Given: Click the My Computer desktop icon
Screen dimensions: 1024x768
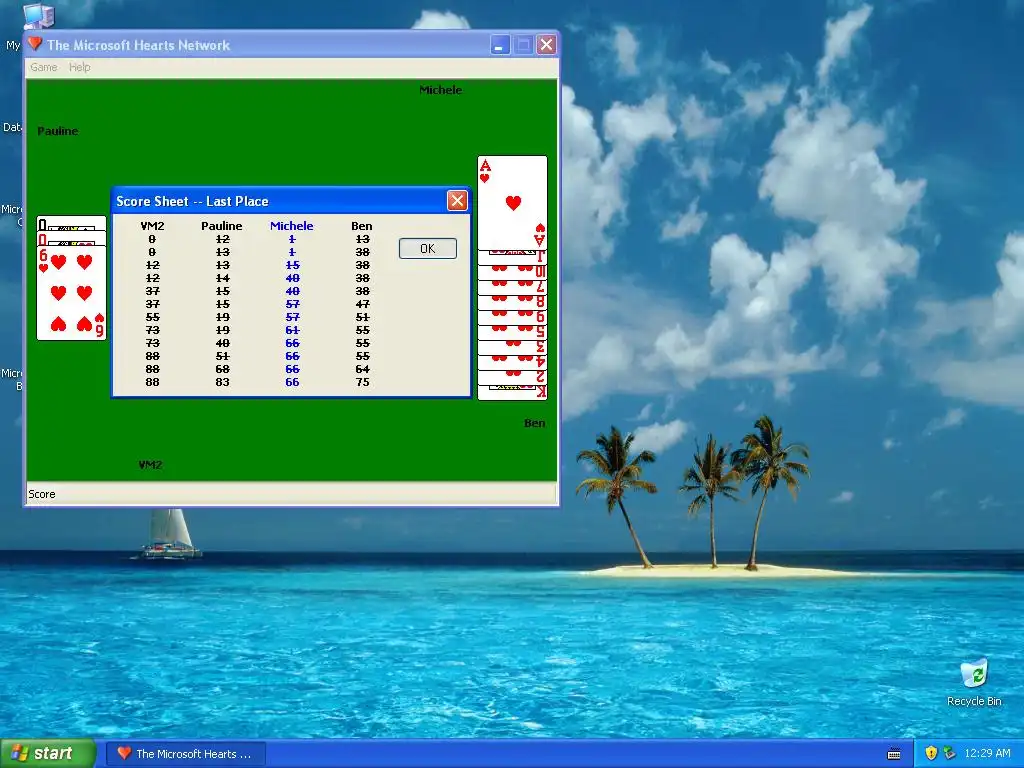Looking at the screenshot, I should pos(38,16).
